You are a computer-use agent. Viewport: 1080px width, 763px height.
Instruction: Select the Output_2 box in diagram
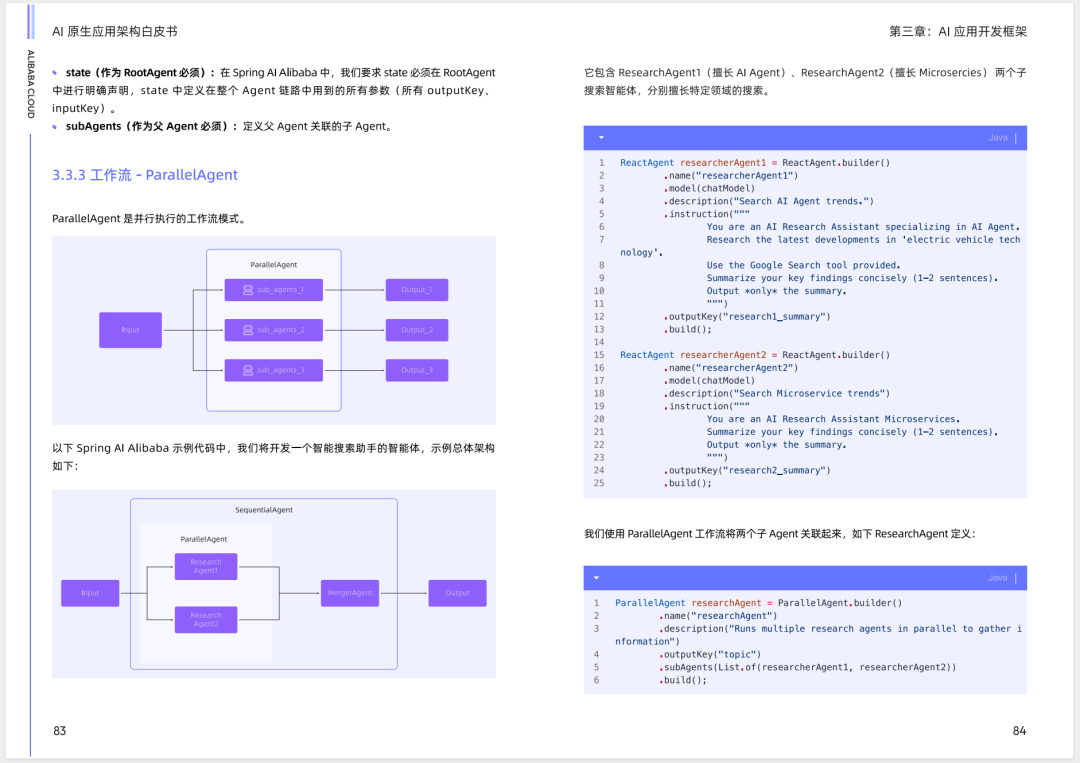point(417,330)
